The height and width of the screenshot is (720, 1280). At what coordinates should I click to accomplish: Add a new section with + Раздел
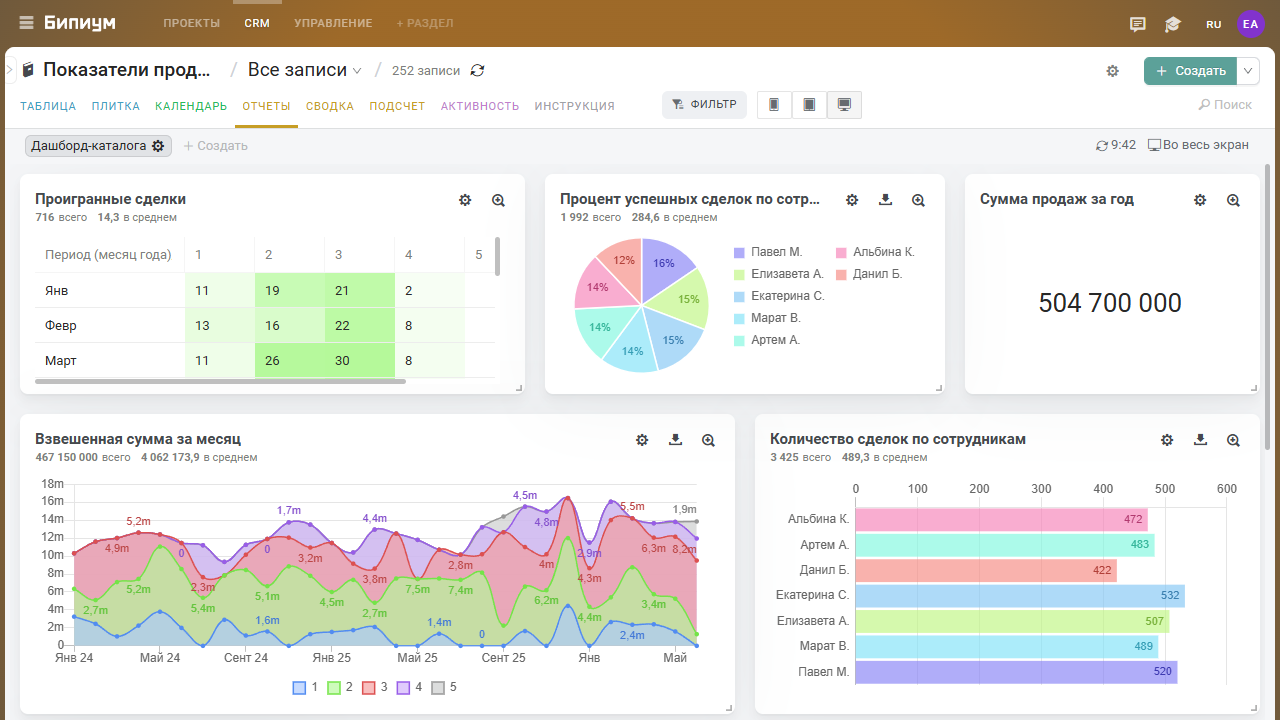pos(425,23)
